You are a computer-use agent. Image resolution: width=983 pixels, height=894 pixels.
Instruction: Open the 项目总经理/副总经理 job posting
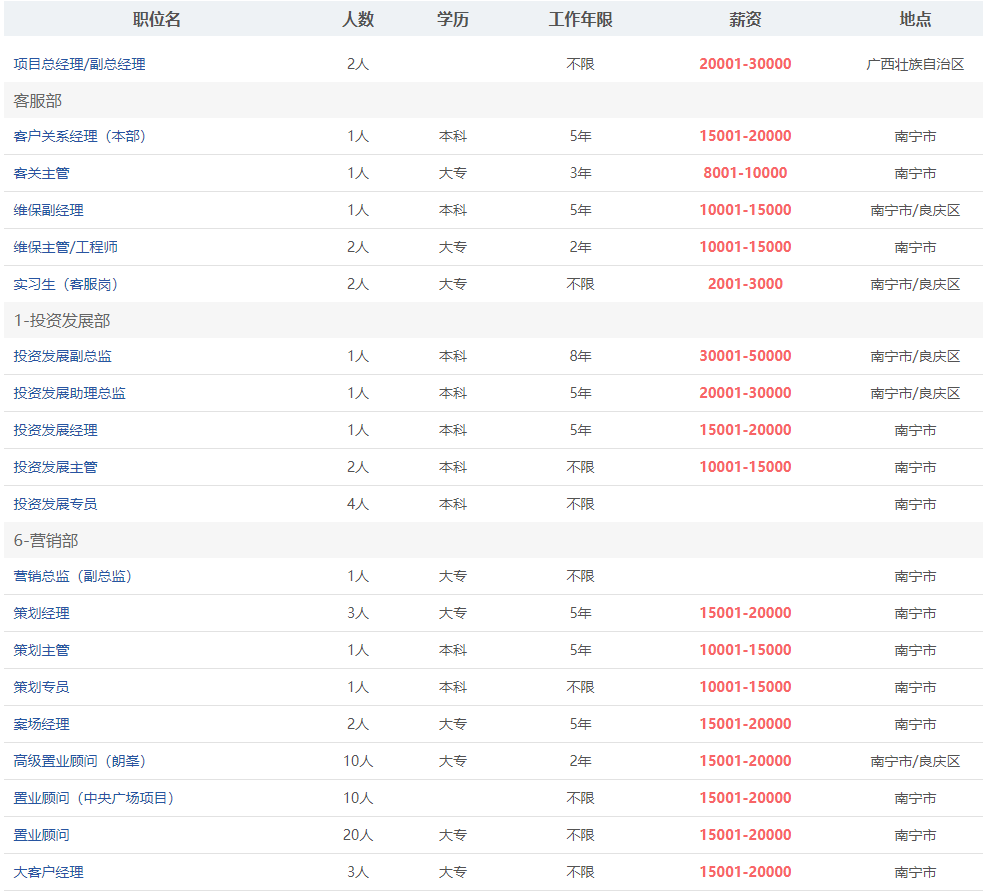click(x=79, y=64)
